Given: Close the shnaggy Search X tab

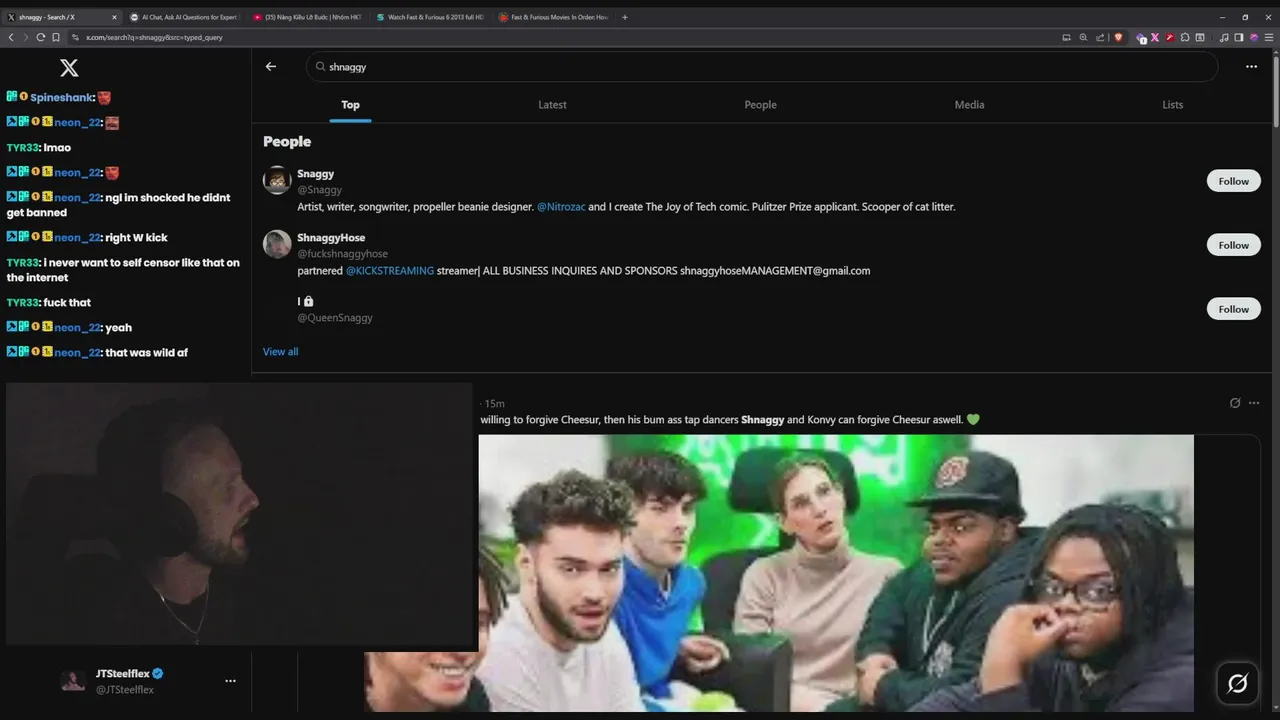Looking at the screenshot, I should point(114,17).
